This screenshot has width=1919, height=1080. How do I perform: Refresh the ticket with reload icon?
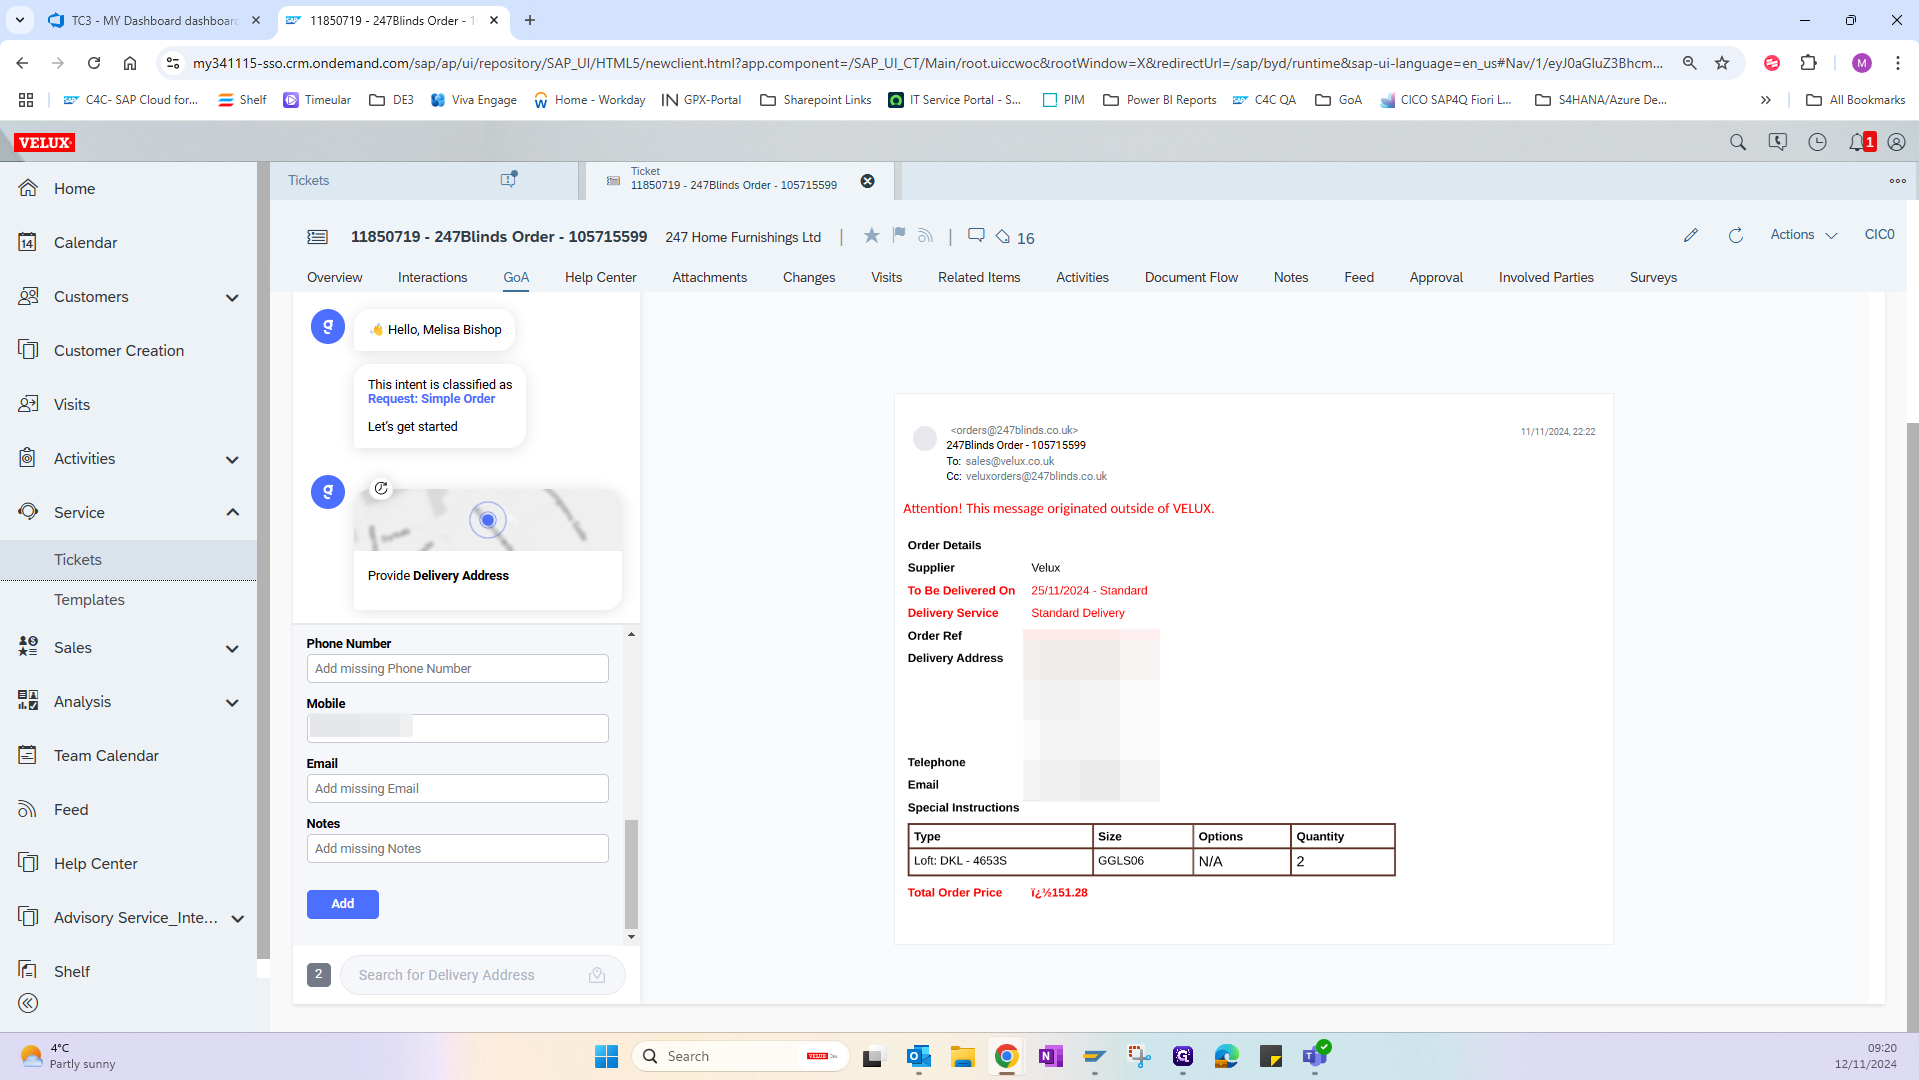[1736, 235]
